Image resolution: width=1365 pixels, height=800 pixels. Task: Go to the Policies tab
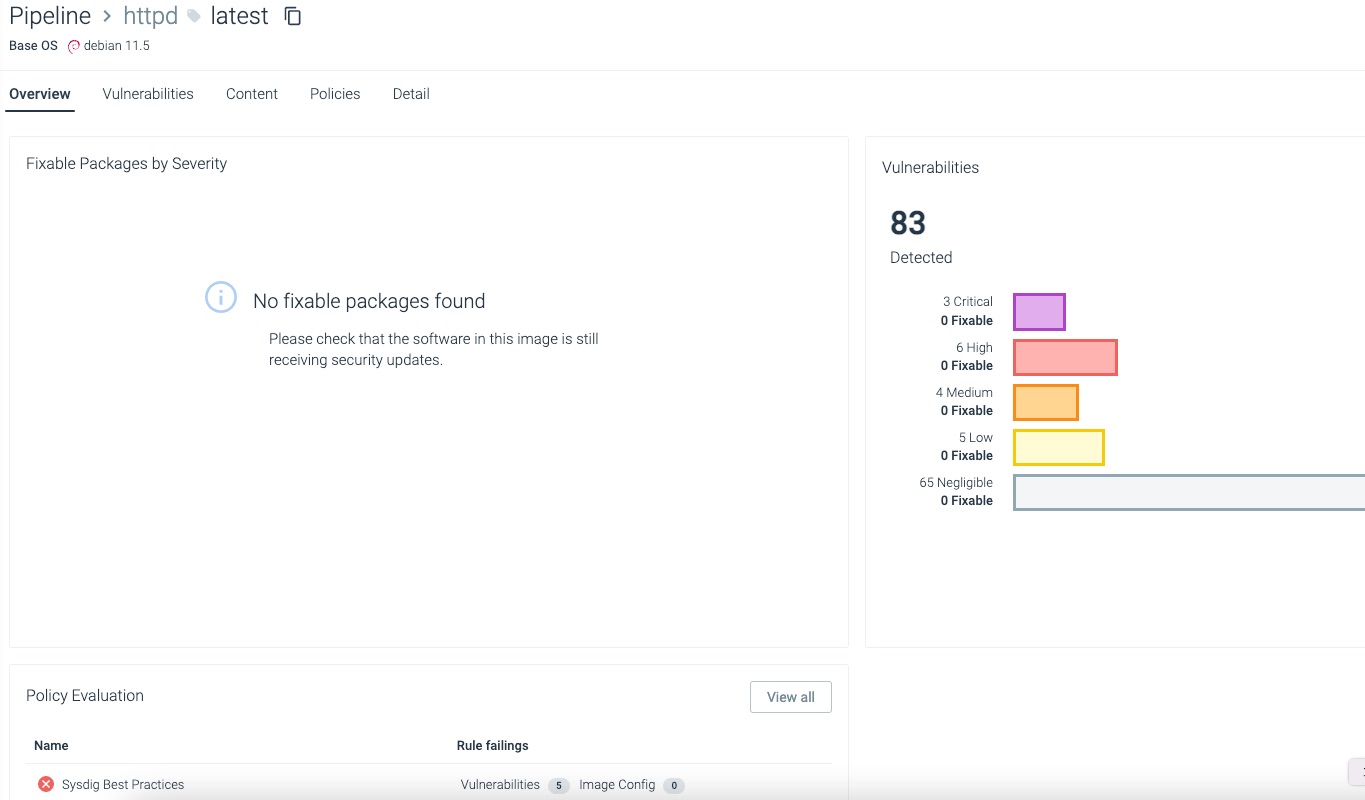[335, 94]
